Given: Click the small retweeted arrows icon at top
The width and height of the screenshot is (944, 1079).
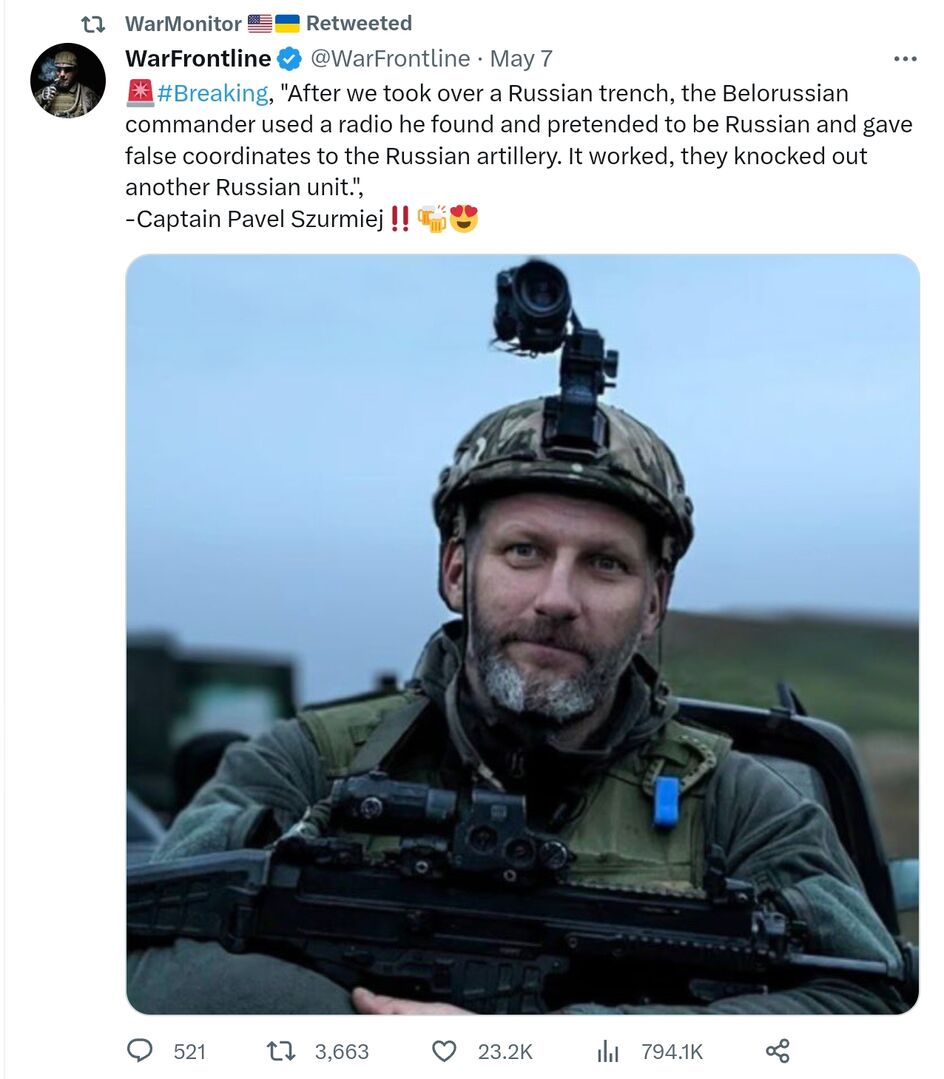Looking at the screenshot, I should click(92, 23).
